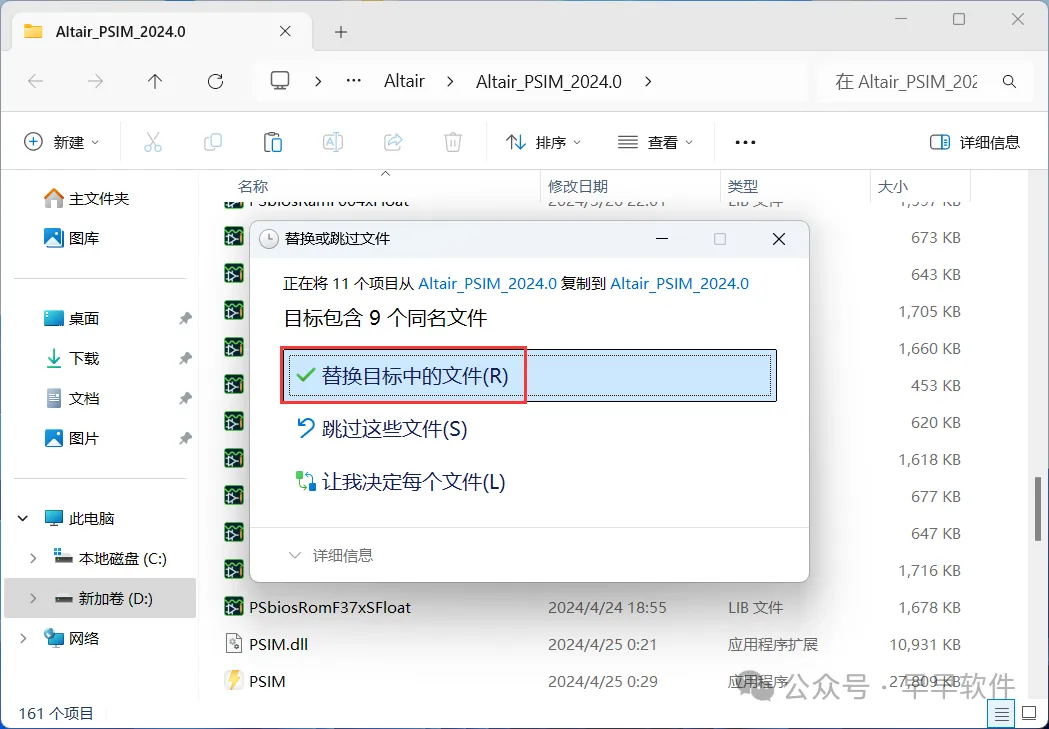Open 文档 documents in quick access
Viewport: 1049px width, 729px height.
coord(72,399)
